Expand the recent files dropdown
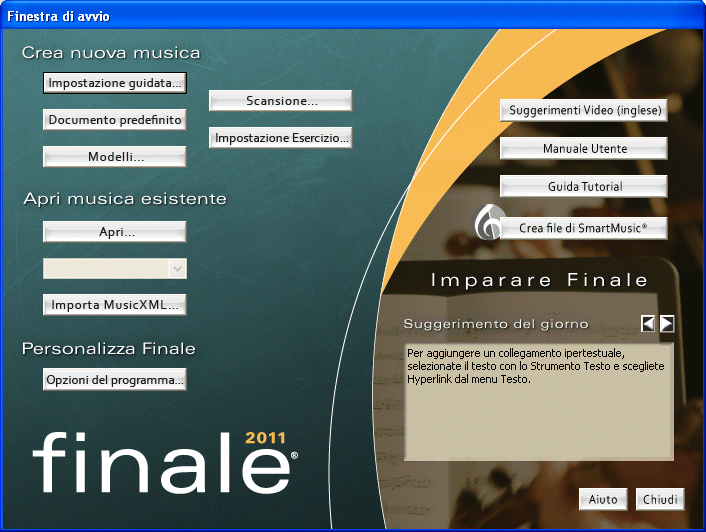 [x=177, y=269]
